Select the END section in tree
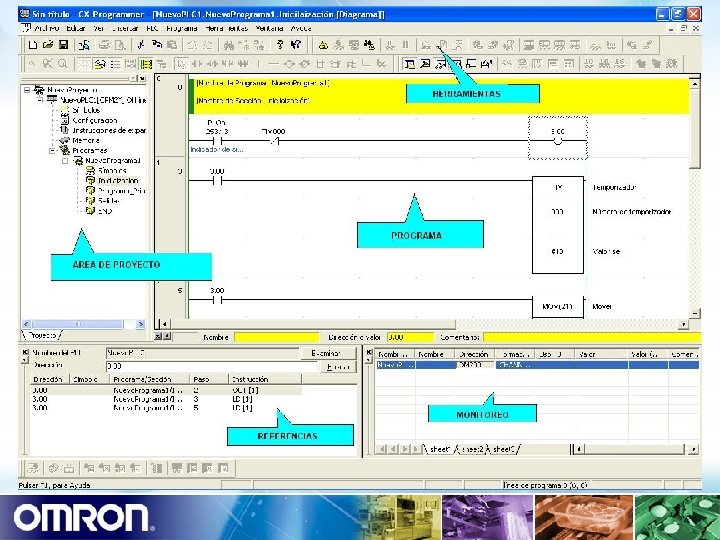 tap(105, 211)
